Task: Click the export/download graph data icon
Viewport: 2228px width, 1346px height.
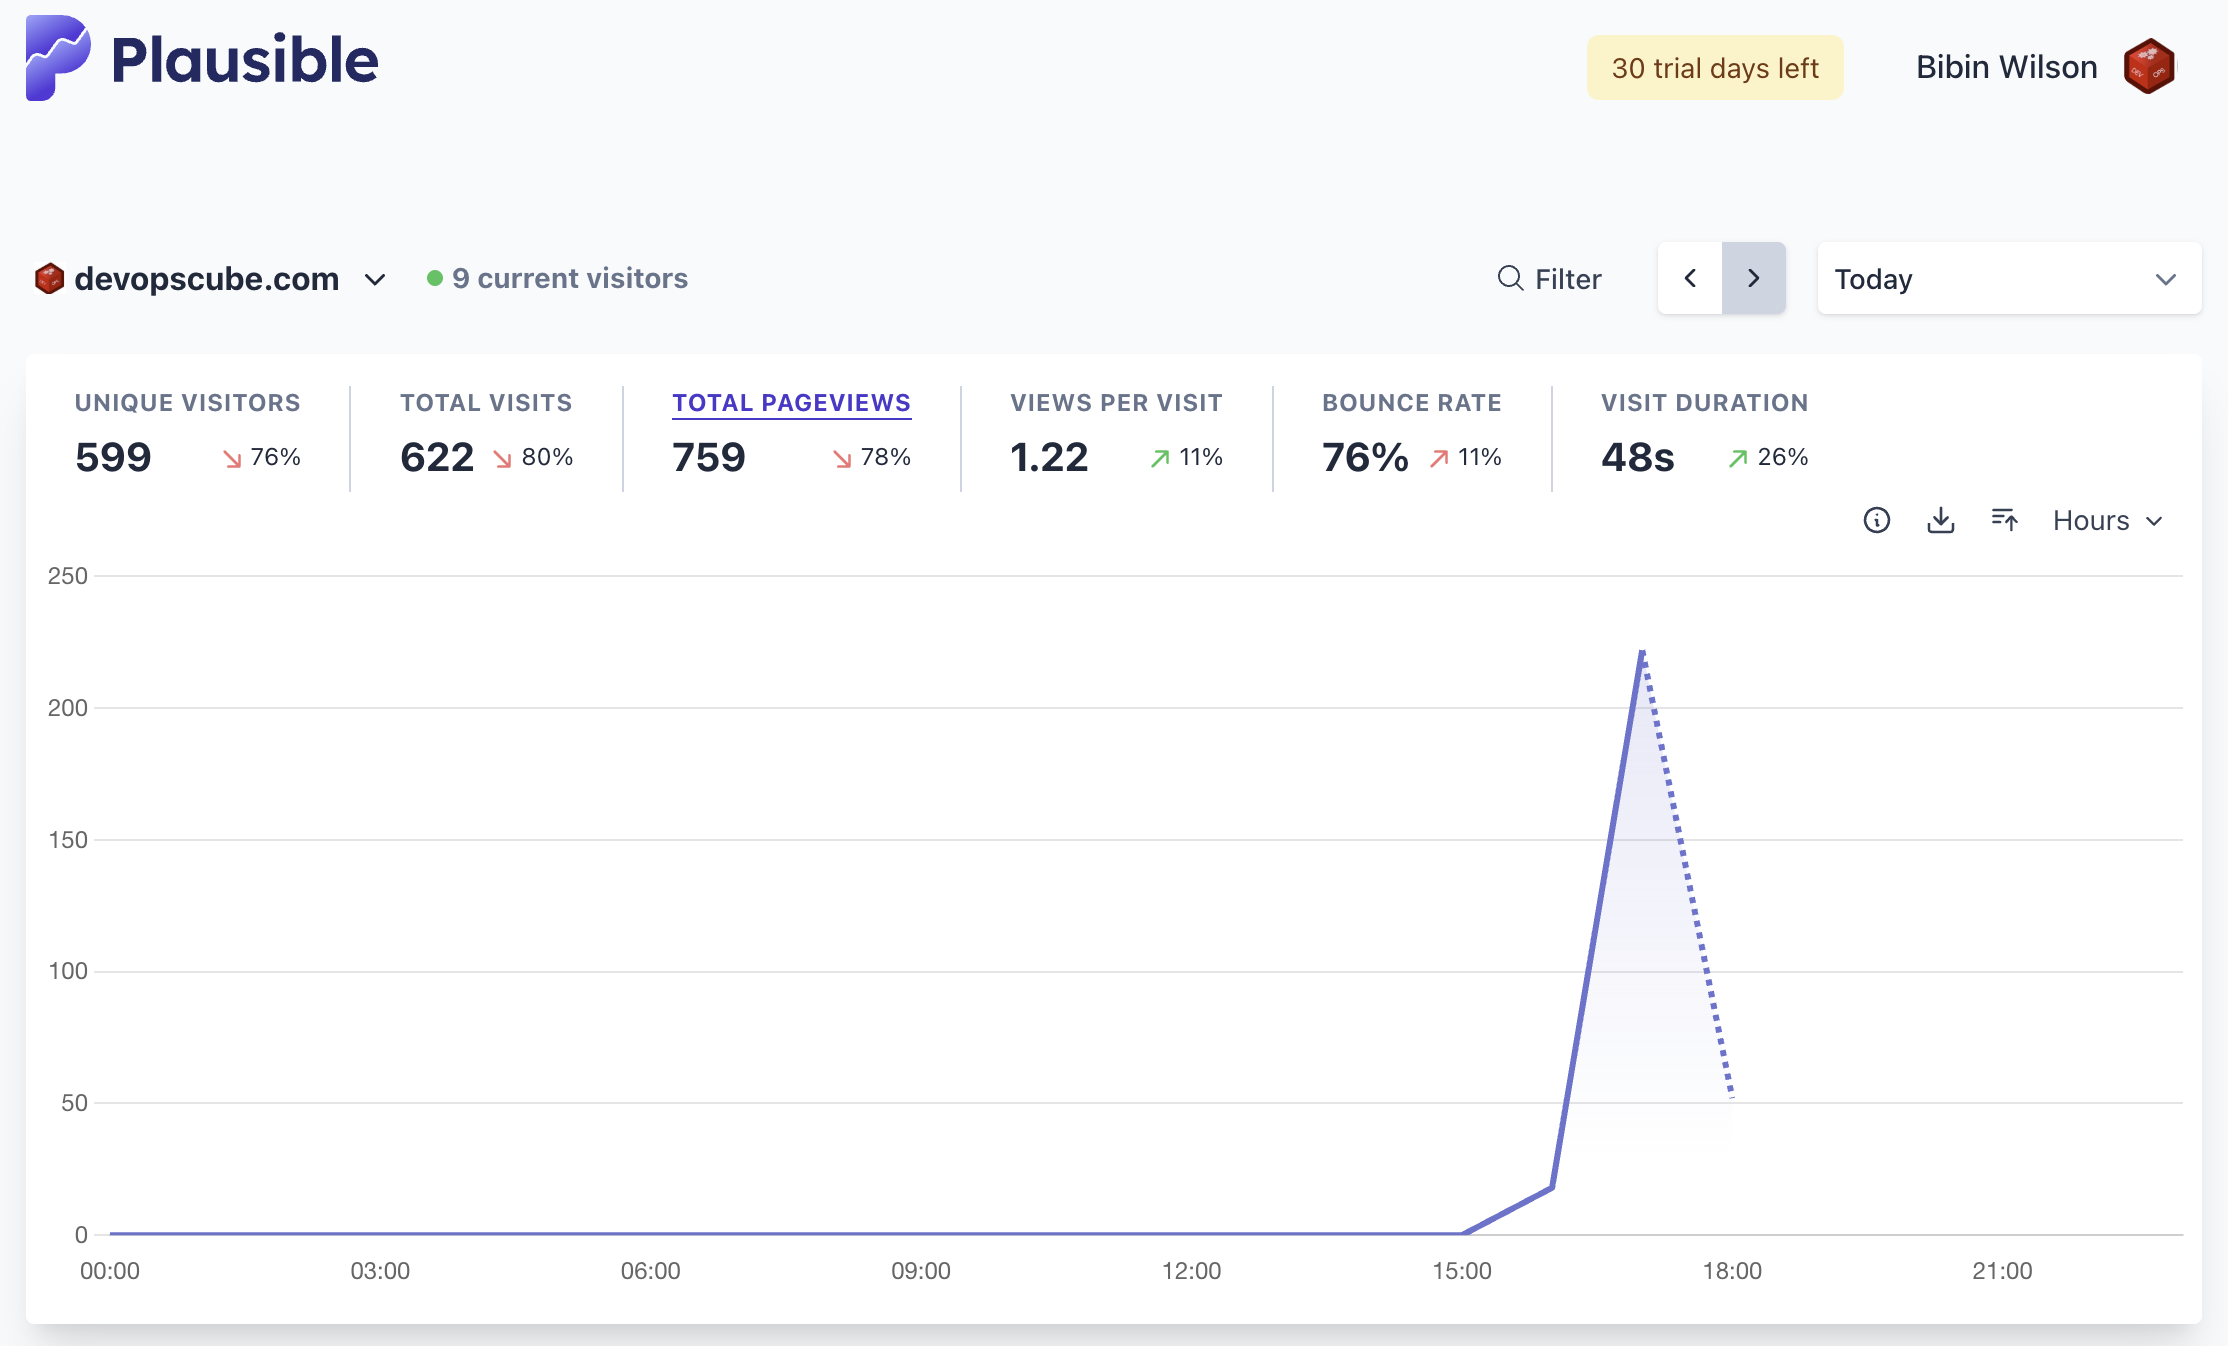Action: pos(1941,520)
